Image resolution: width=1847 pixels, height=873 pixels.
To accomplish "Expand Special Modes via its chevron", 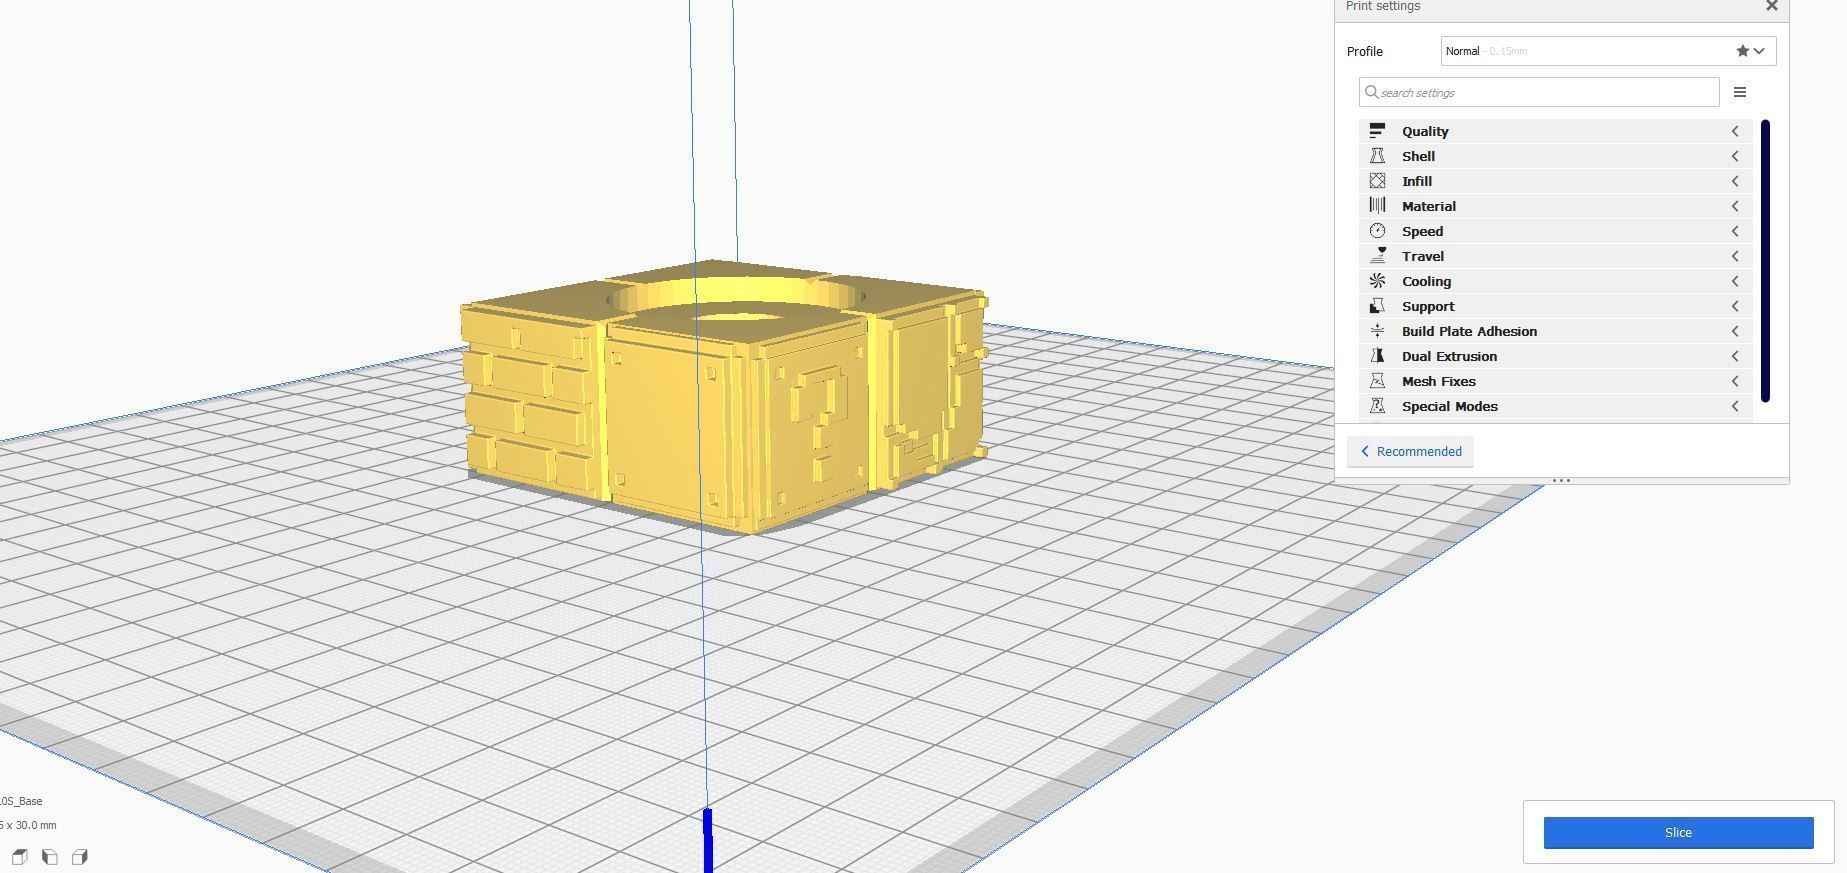I will [1735, 406].
